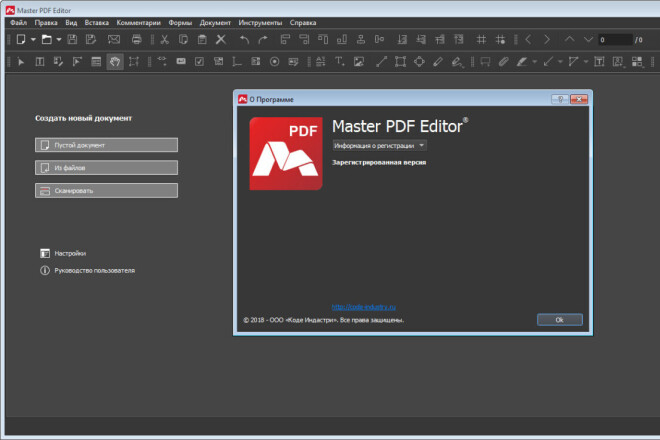Open the Вставка menu

coord(96,23)
